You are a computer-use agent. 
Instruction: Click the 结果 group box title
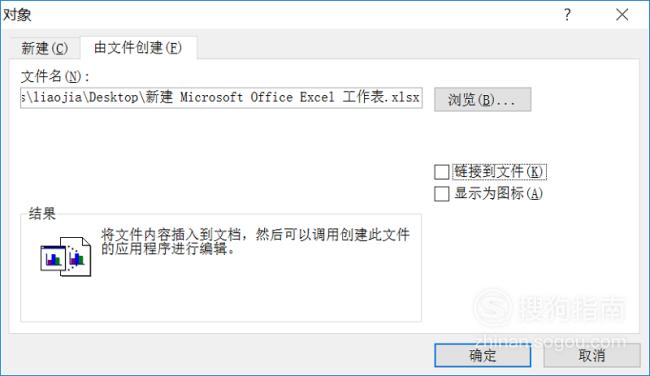pyautogui.click(x=42, y=213)
